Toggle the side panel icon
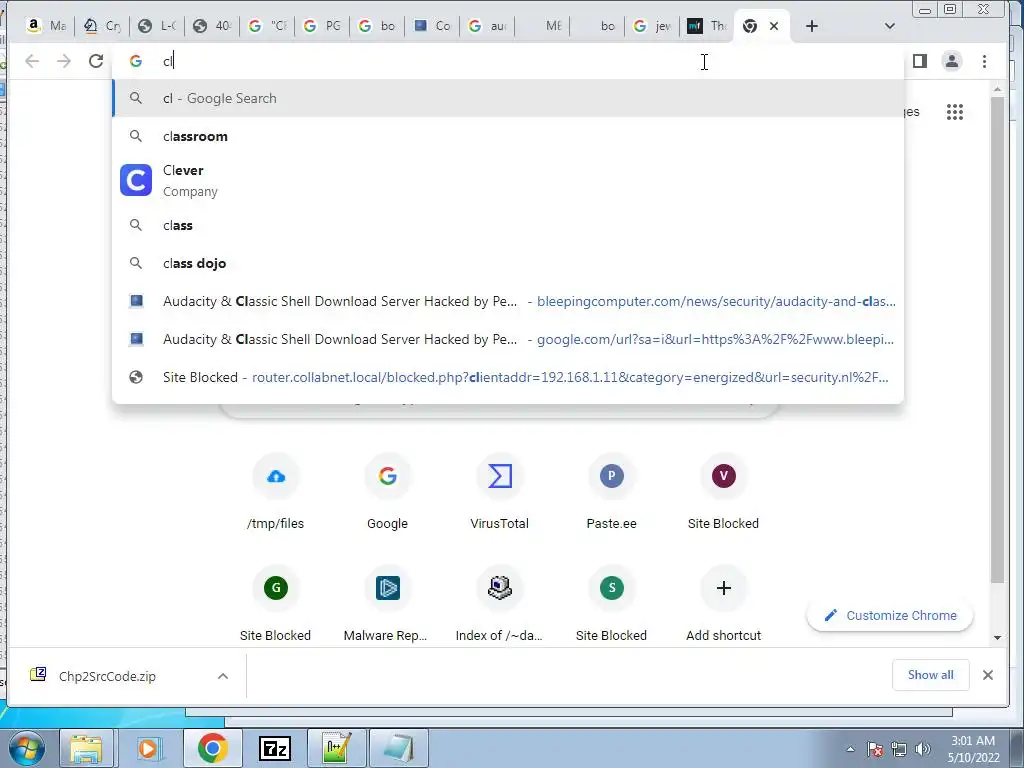Screen dimensions: 1024x768 [920, 61]
